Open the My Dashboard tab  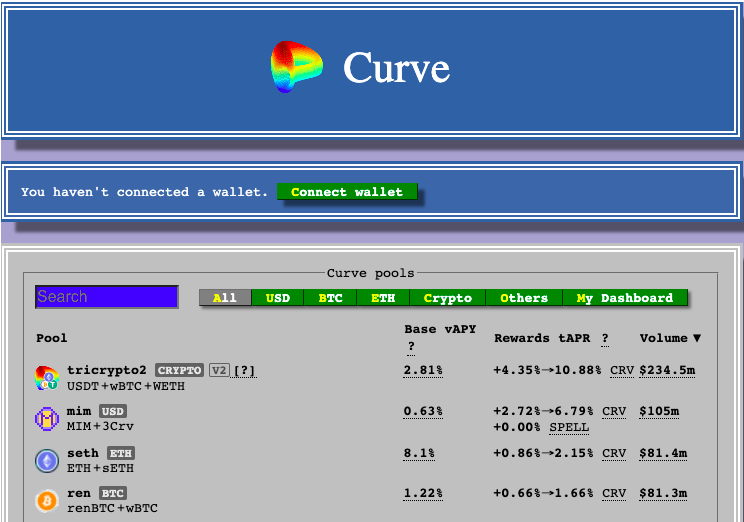tap(625, 298)
